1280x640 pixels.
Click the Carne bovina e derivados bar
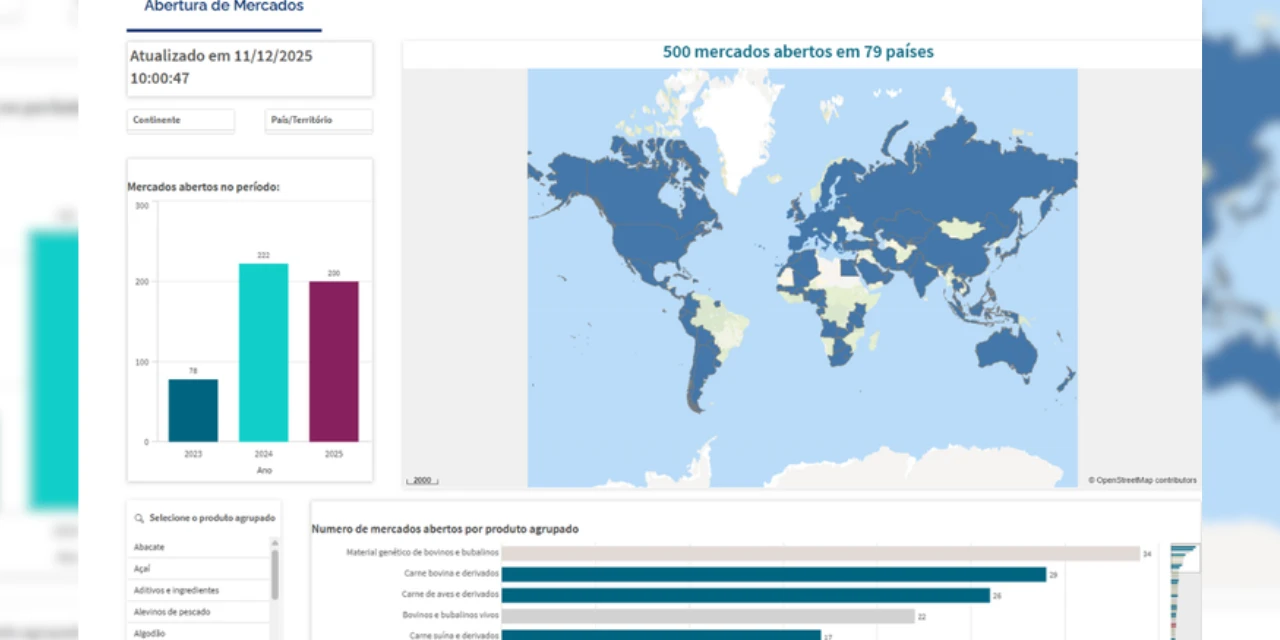pos(773,574)
